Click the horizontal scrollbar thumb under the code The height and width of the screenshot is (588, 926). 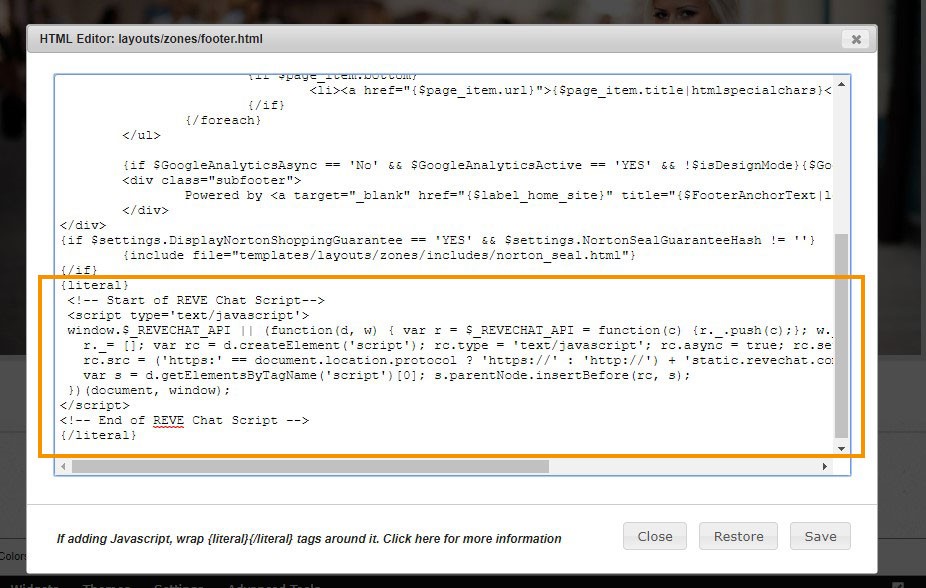click(310, 466)
